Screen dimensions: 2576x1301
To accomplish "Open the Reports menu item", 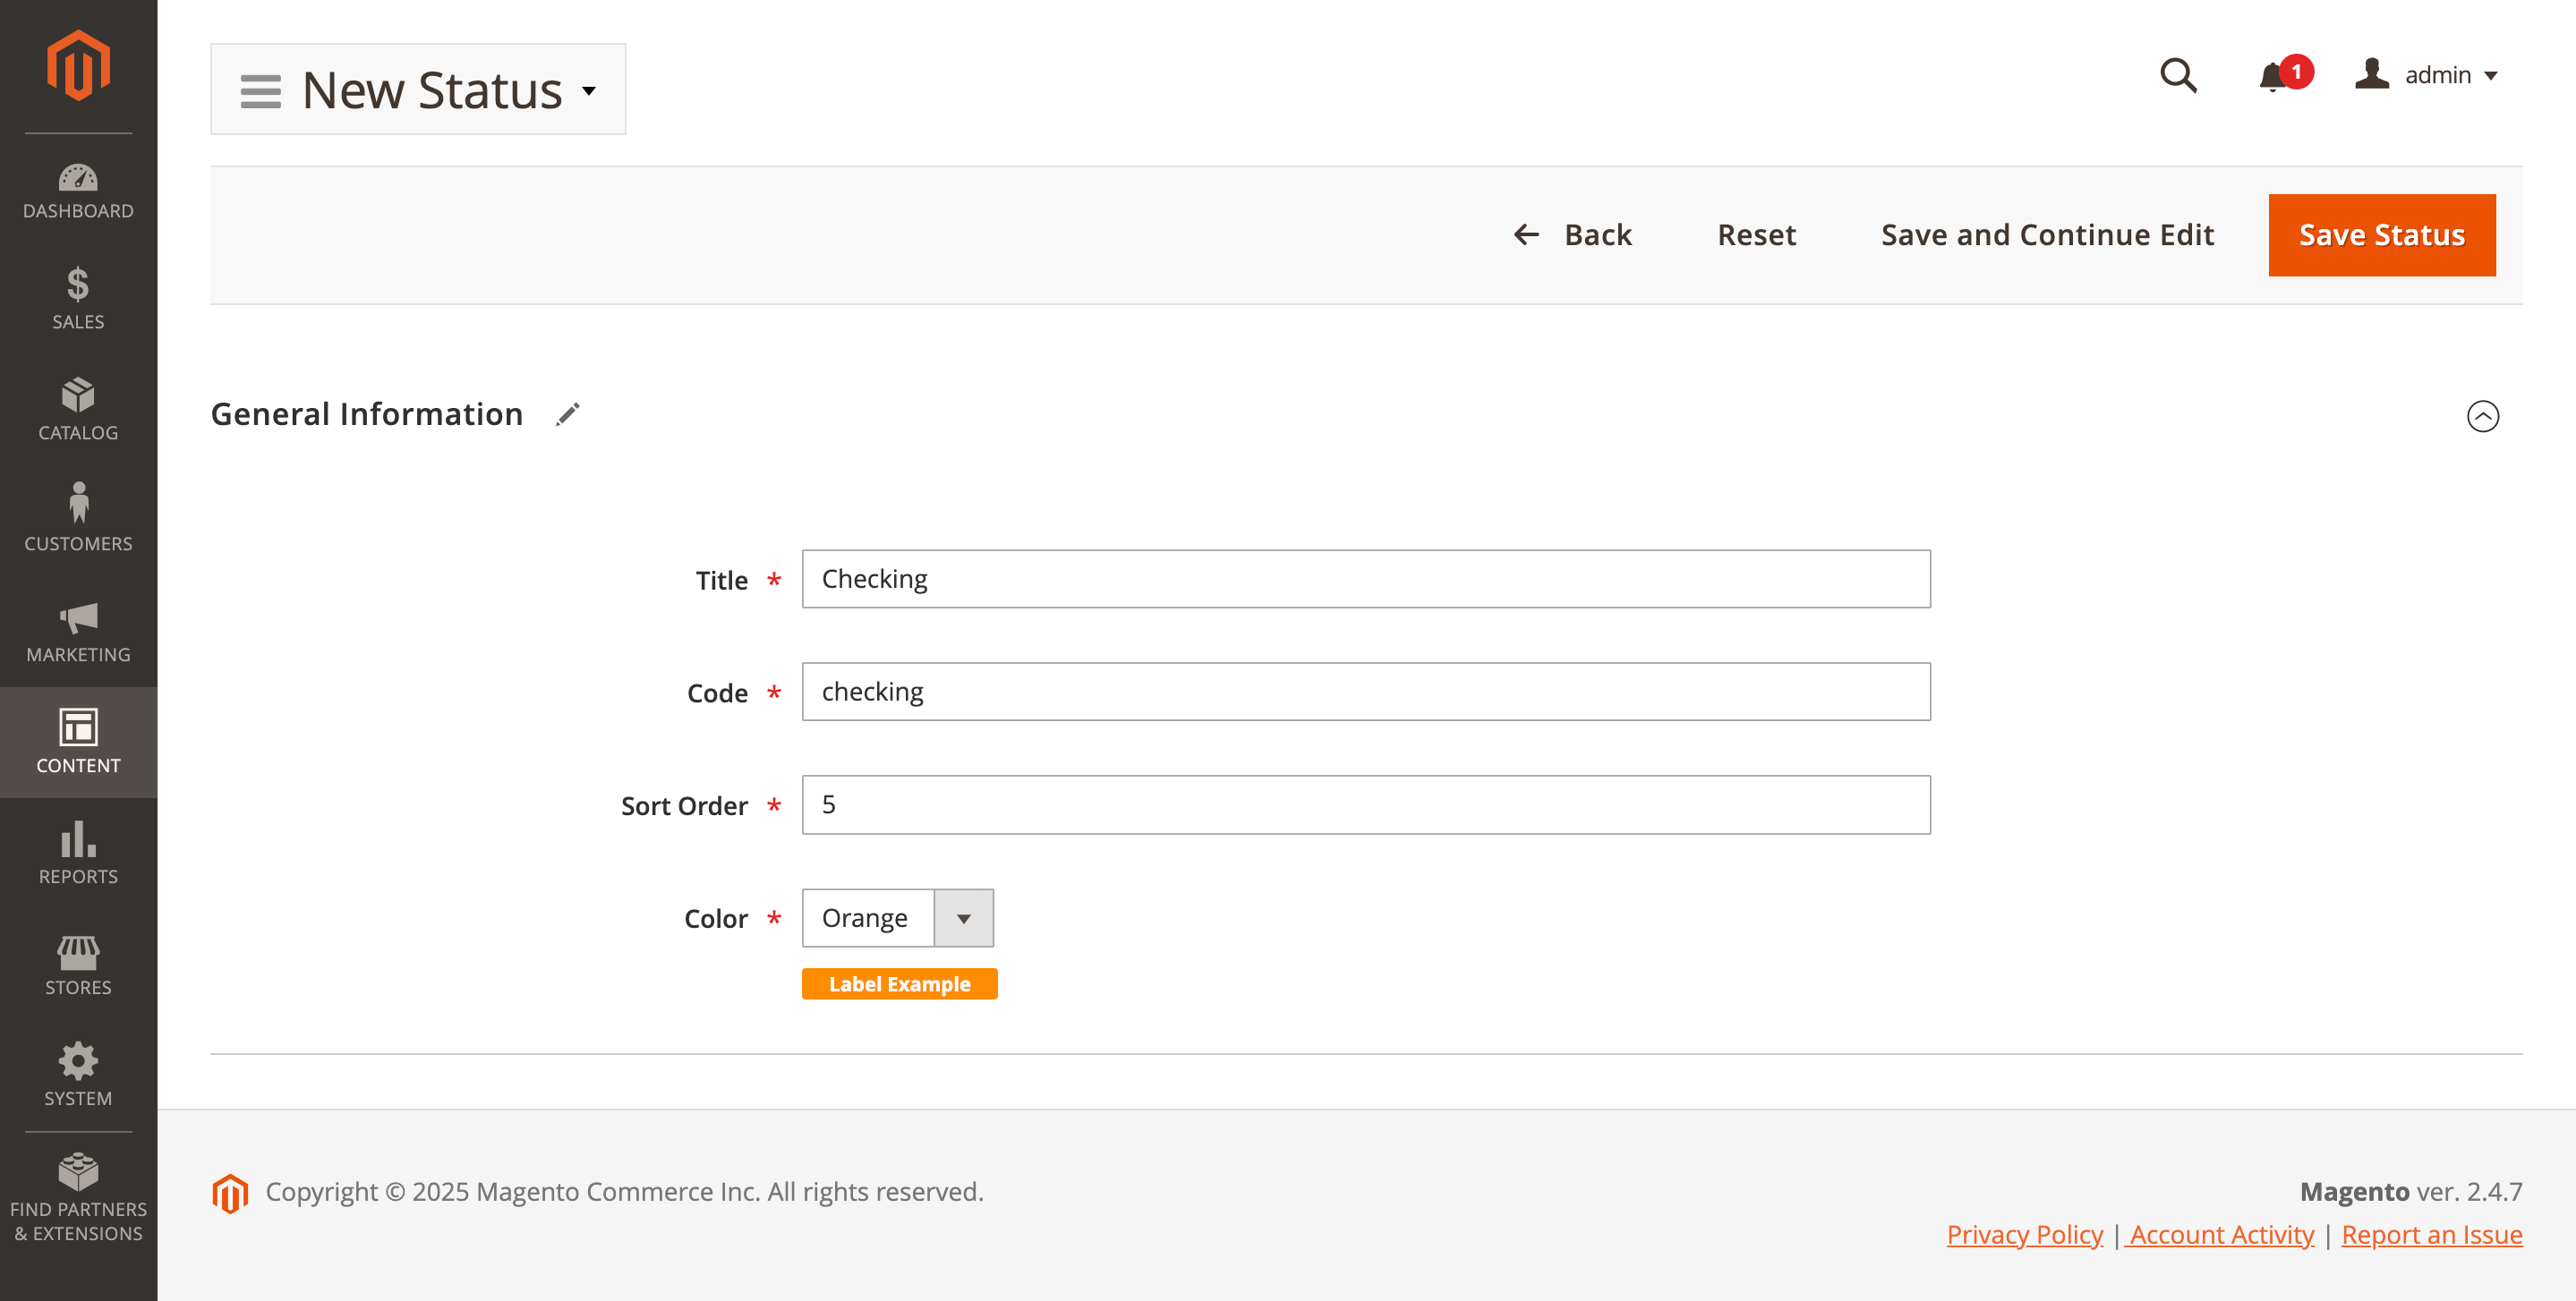I will [78, 853].
